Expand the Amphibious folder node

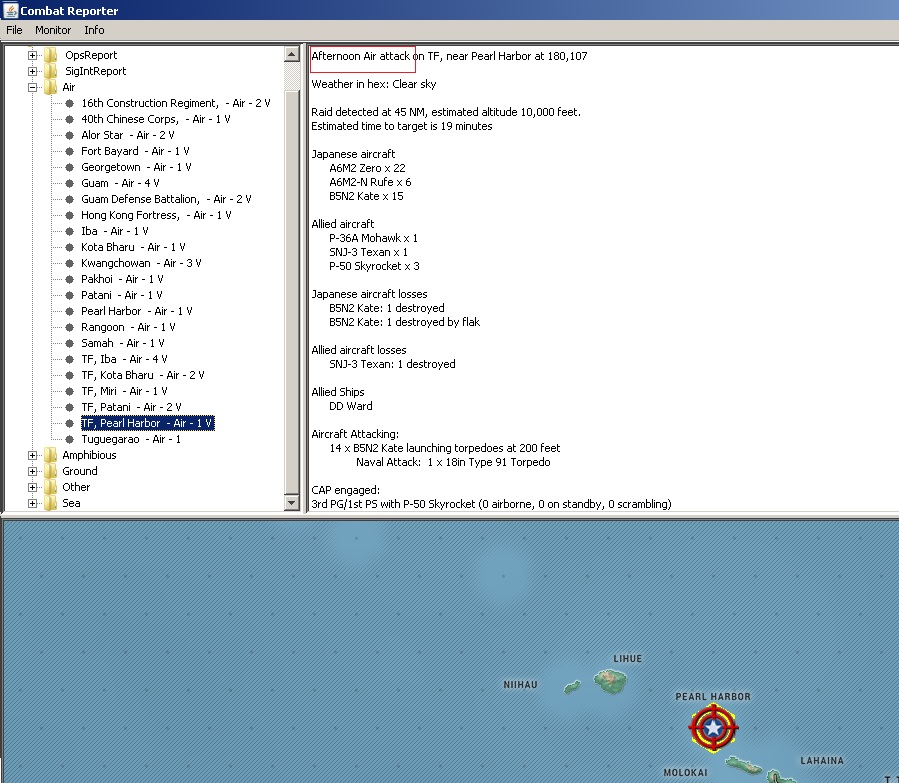[33, 456]
